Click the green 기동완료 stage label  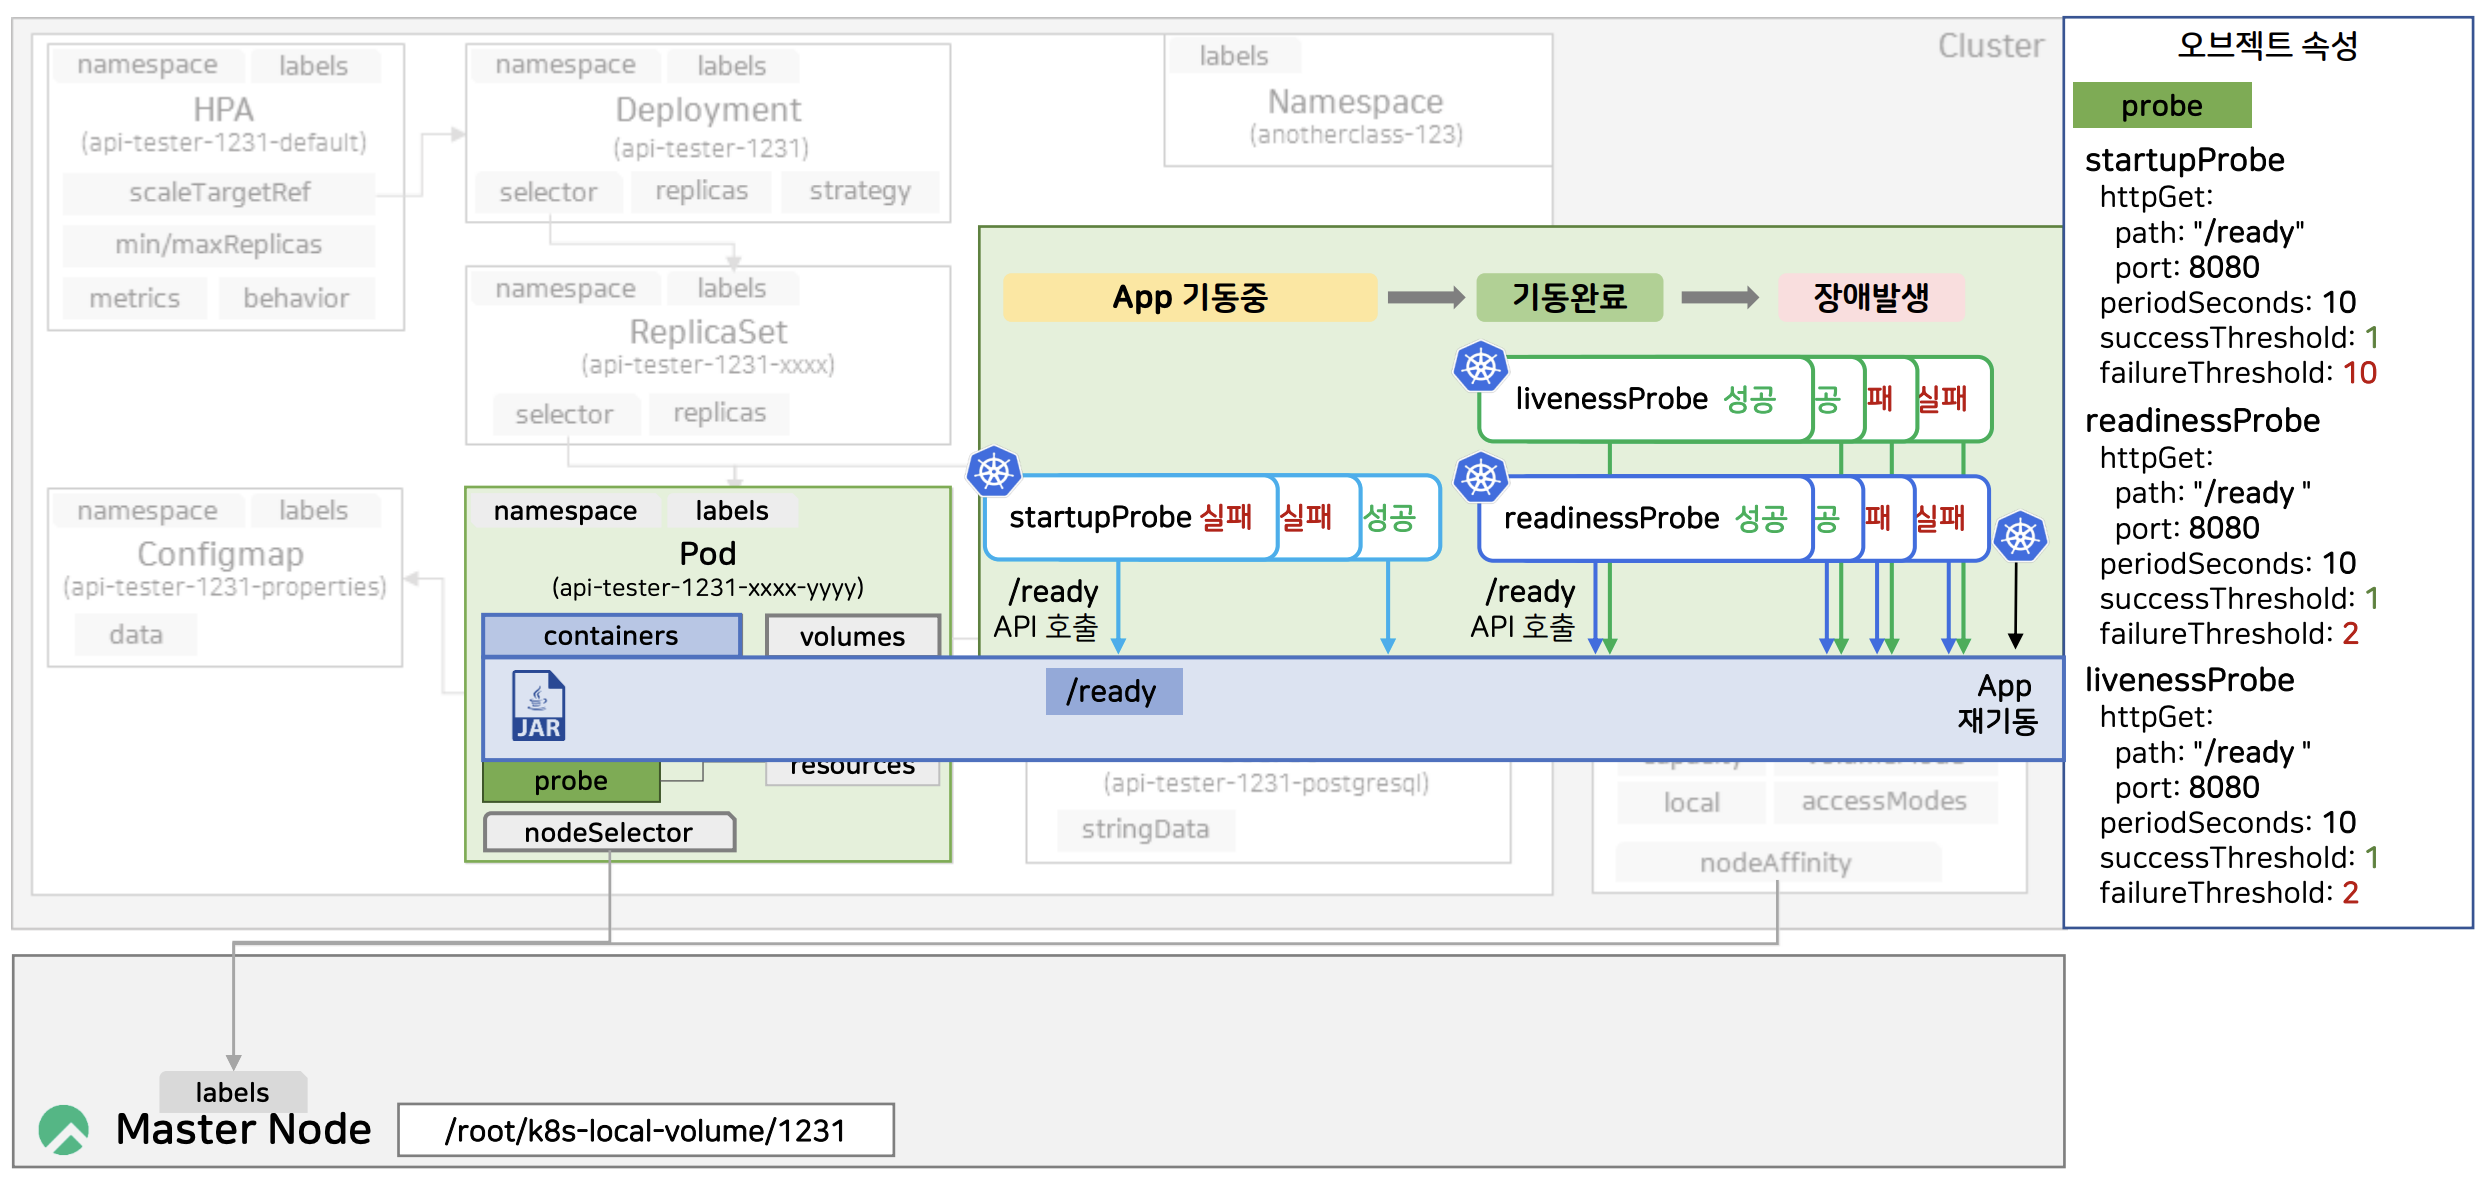point(1569,297)
